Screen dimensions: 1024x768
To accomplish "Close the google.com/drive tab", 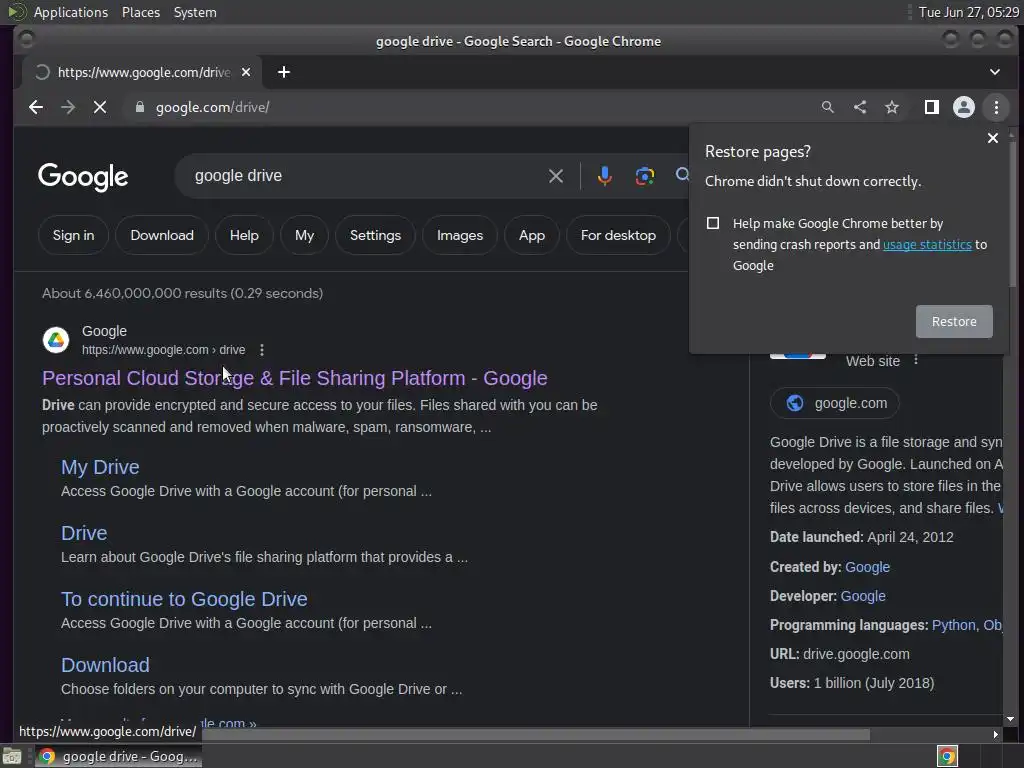I will (x=246, y=72).
